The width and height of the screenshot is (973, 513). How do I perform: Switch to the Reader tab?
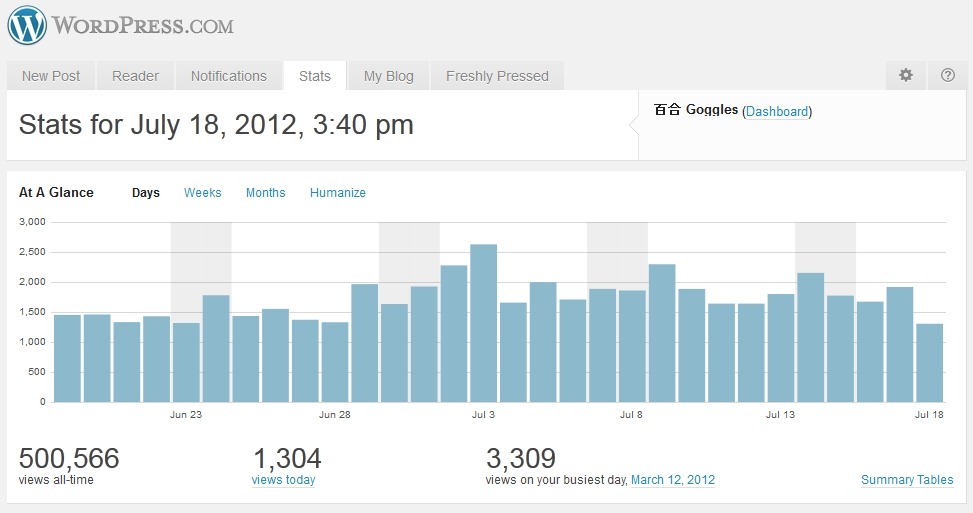(135, 76)
